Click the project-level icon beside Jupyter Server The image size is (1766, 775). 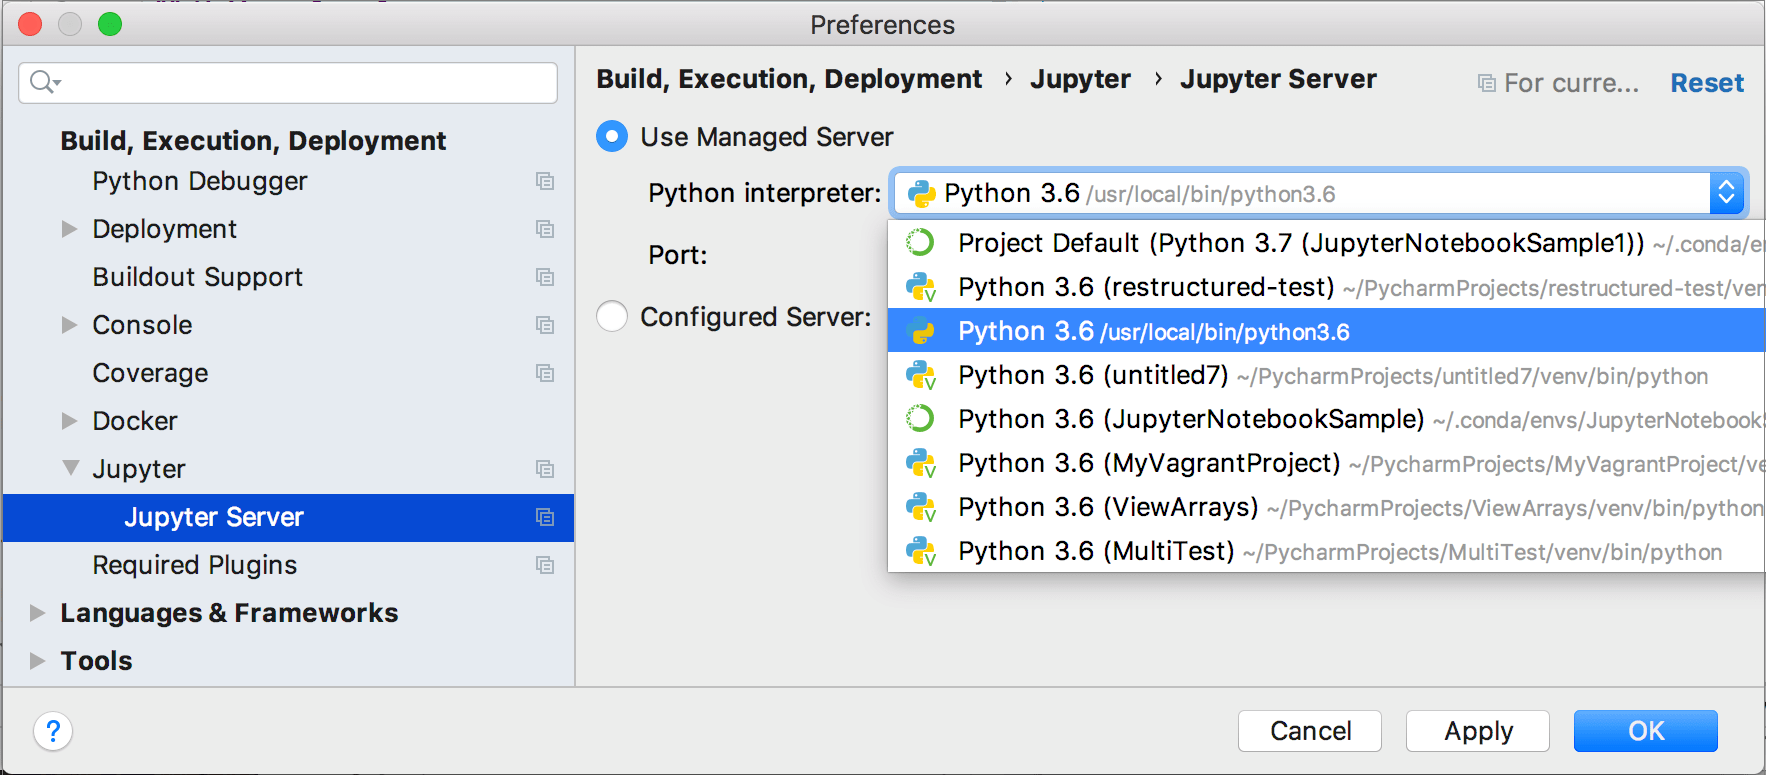[x=545, y=517]
